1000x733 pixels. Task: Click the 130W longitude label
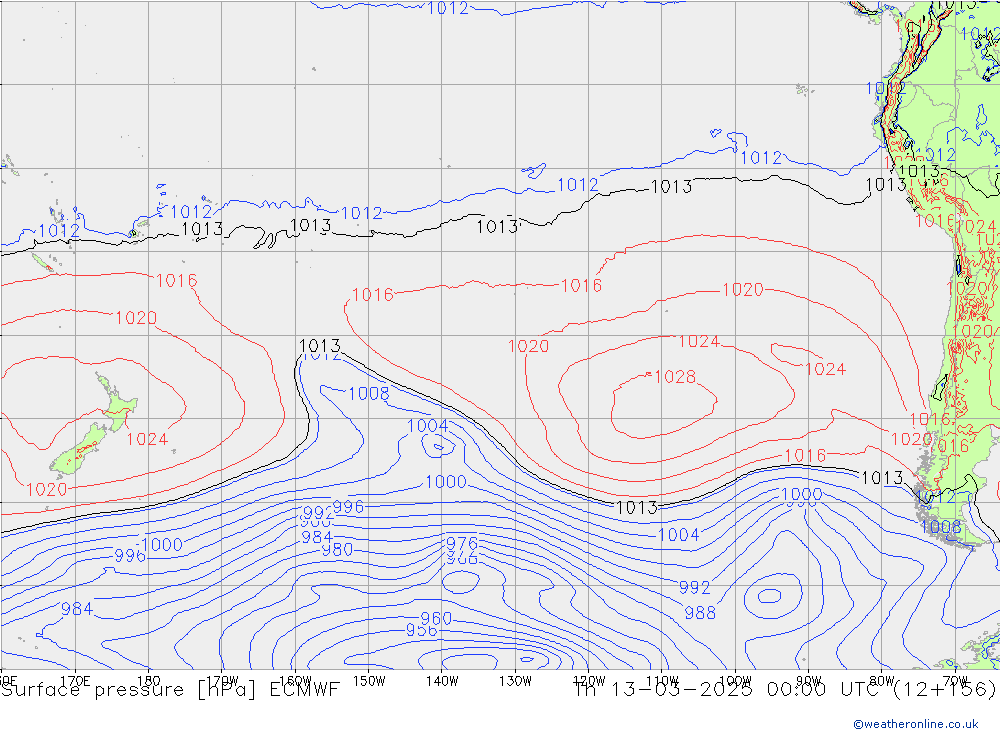click(x=515, y=681)
